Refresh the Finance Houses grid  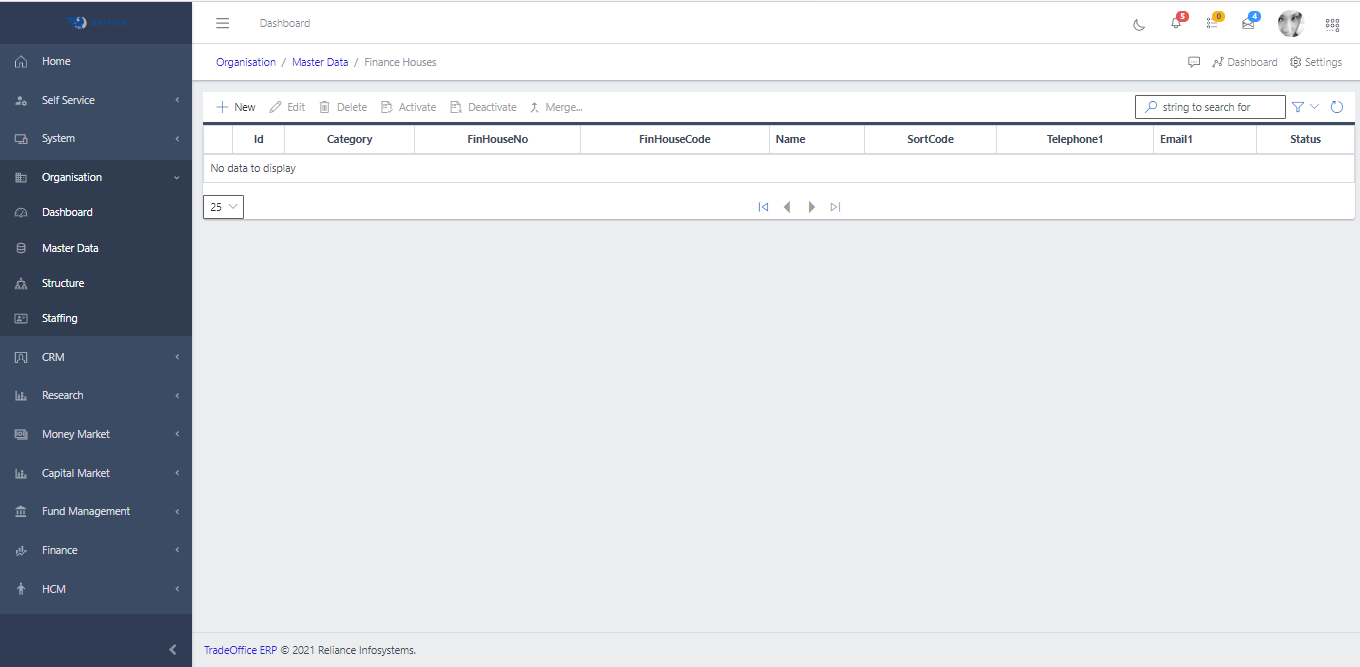click(1337, 107)
